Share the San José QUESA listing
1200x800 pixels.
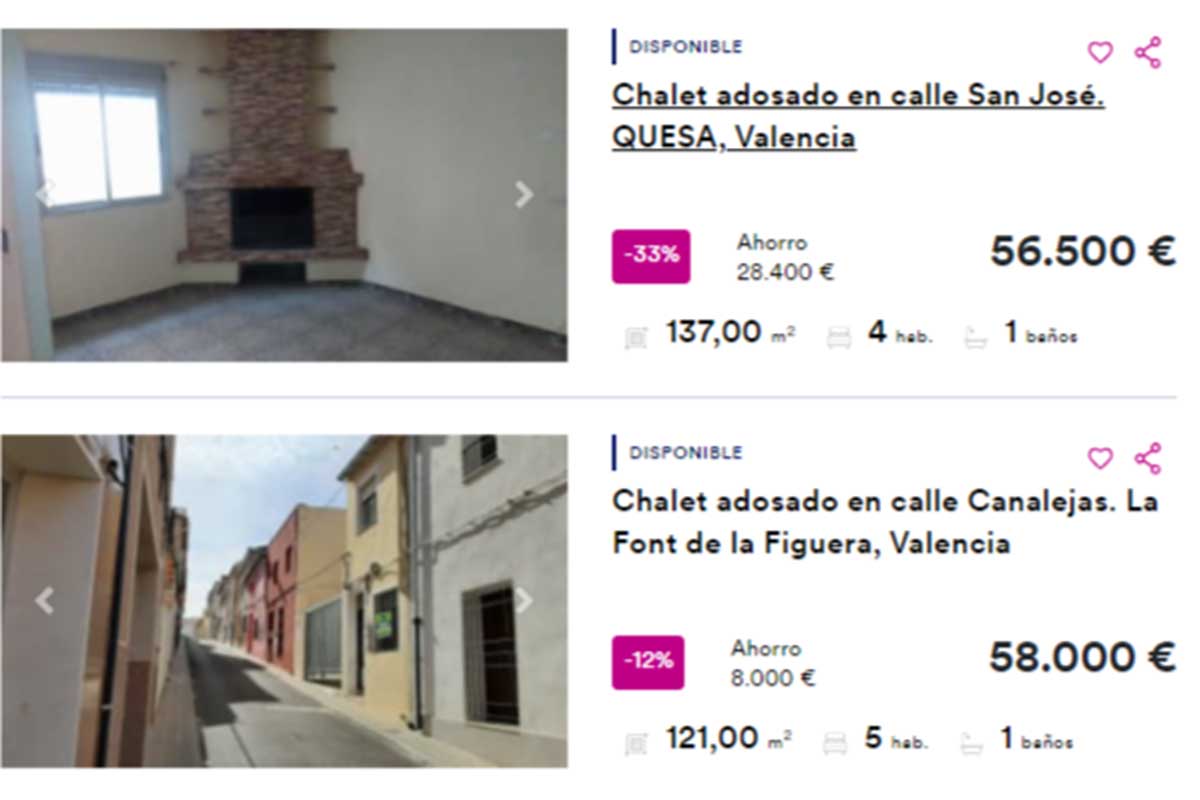1148,52
